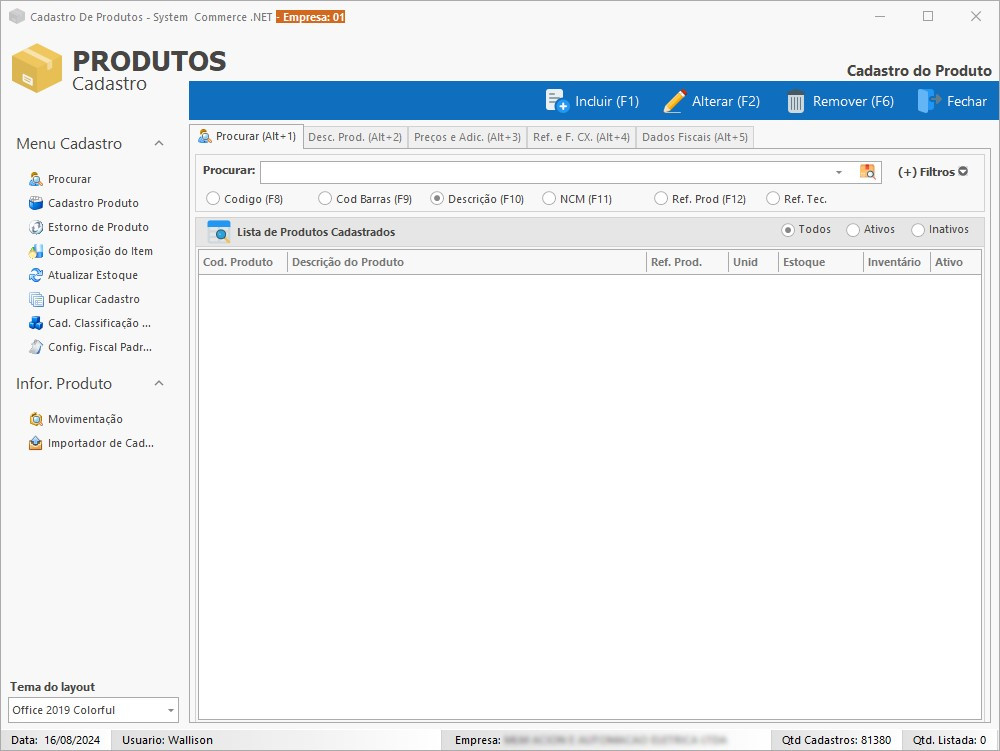Expand the (+) Filtros options

click(932, 172)
